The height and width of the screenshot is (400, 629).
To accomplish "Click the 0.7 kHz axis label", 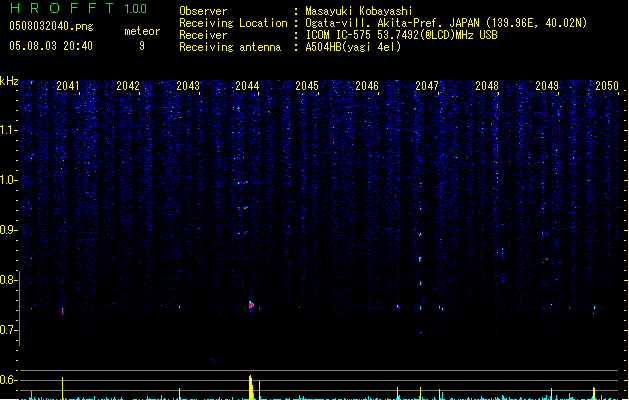I will coord(8,330).
